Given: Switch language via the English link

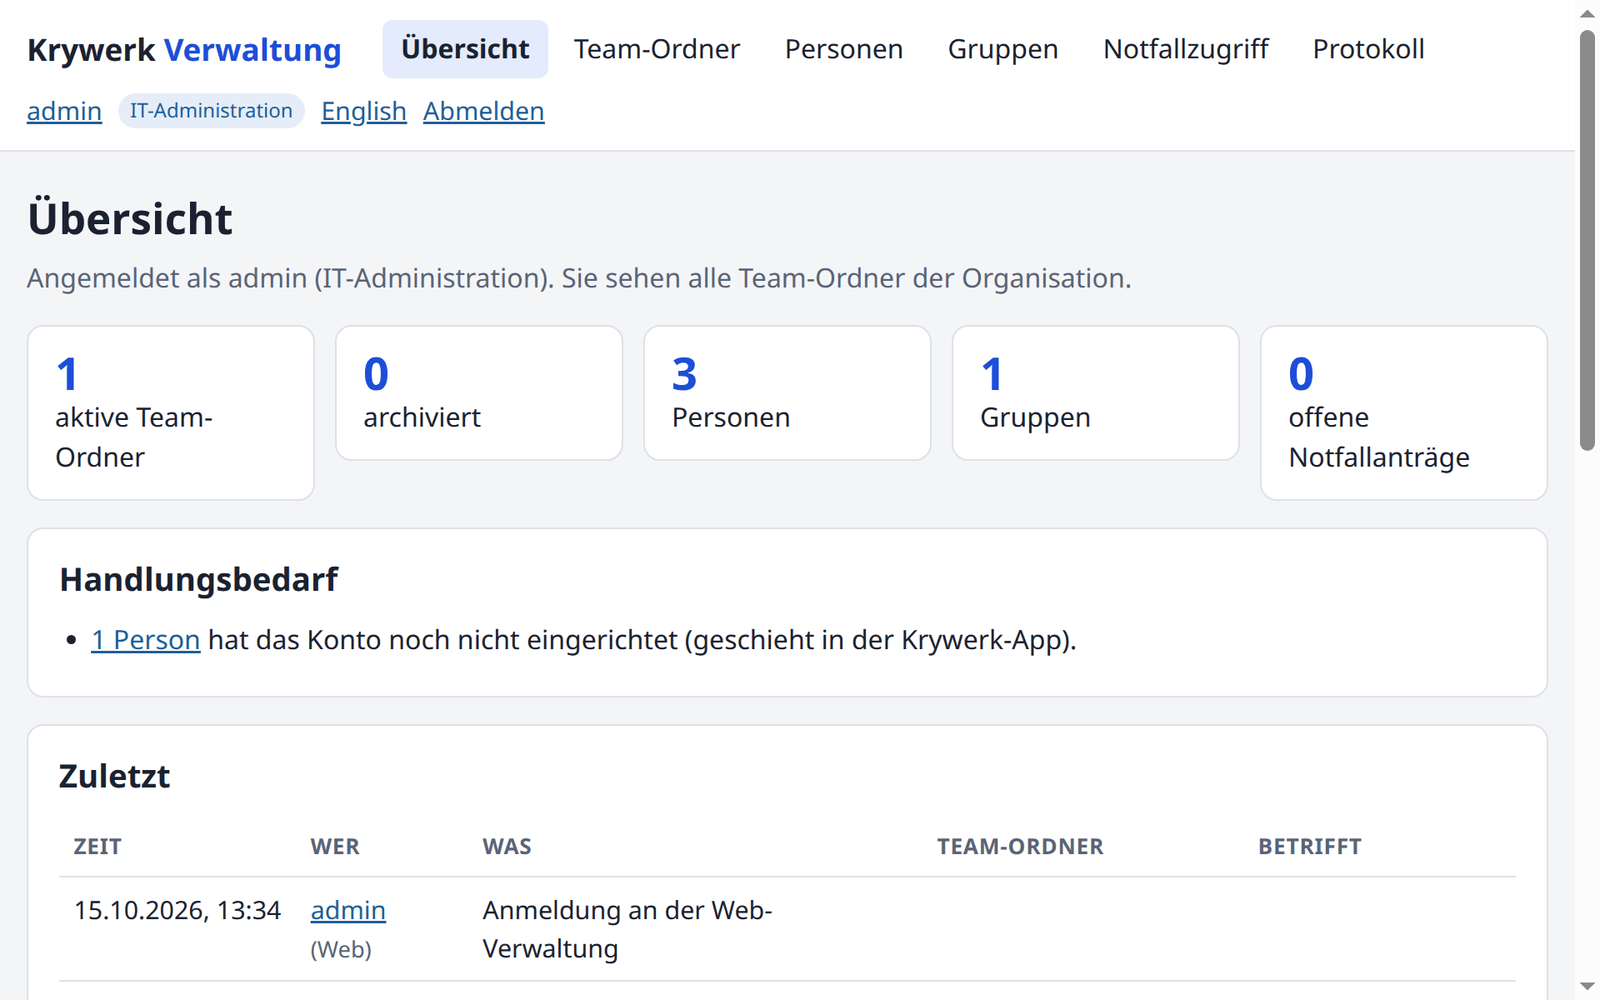Looking at the screenshot, I should [364, 111].
